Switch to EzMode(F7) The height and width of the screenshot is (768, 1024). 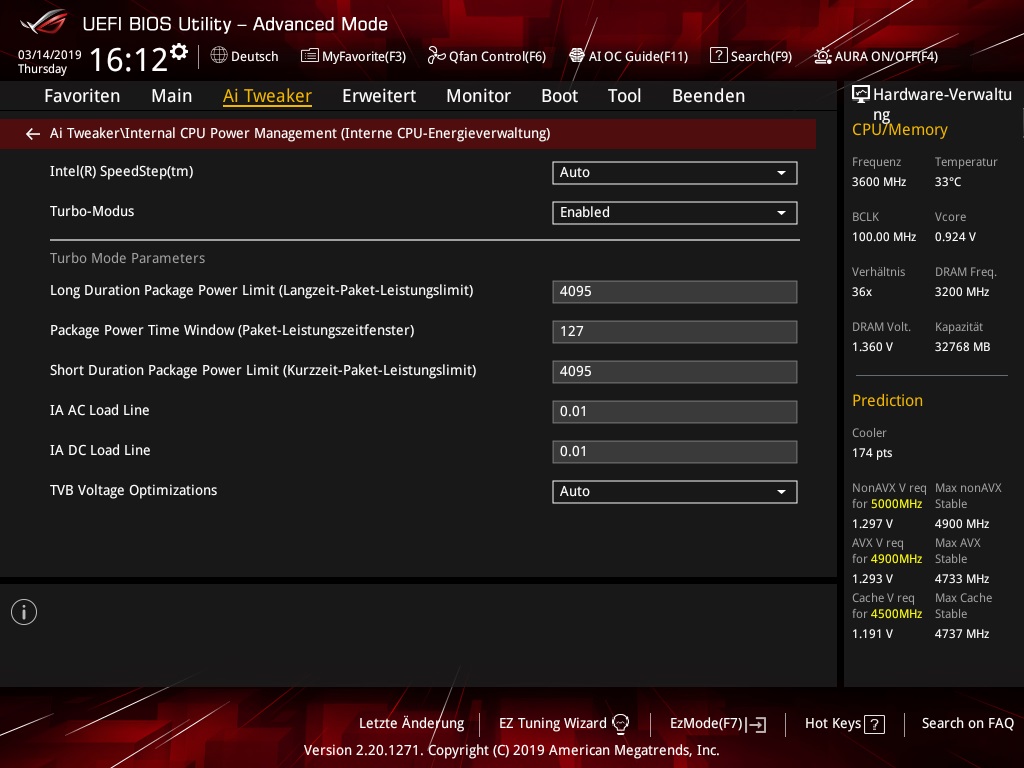click(707, 724)
